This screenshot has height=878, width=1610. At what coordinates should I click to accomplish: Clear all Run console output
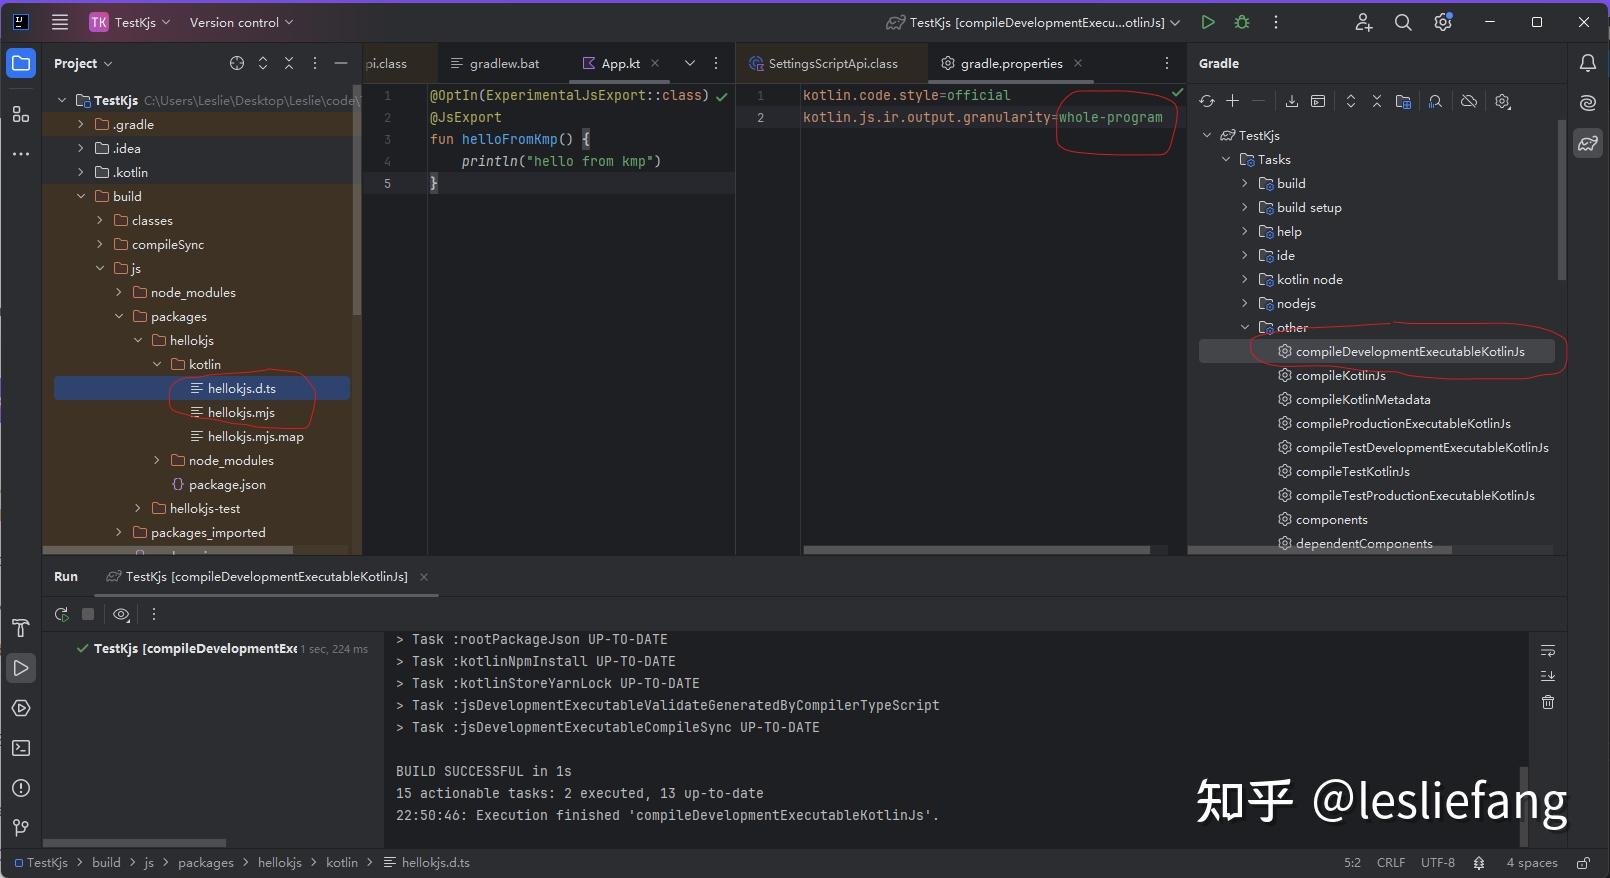1548,702
